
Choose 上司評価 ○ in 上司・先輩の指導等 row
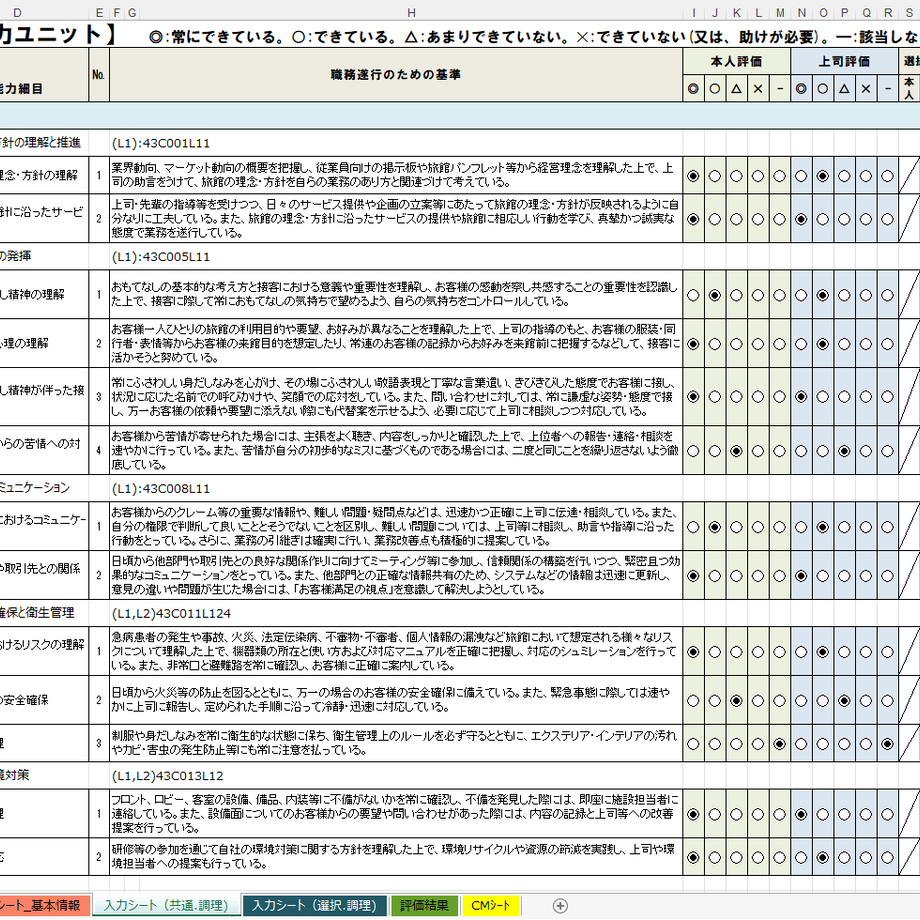(823, 219)
